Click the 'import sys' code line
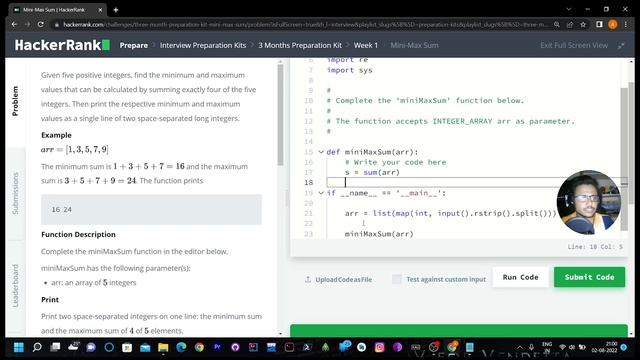Viewport: 640px width, 360px height. click(x=349, y=70)
